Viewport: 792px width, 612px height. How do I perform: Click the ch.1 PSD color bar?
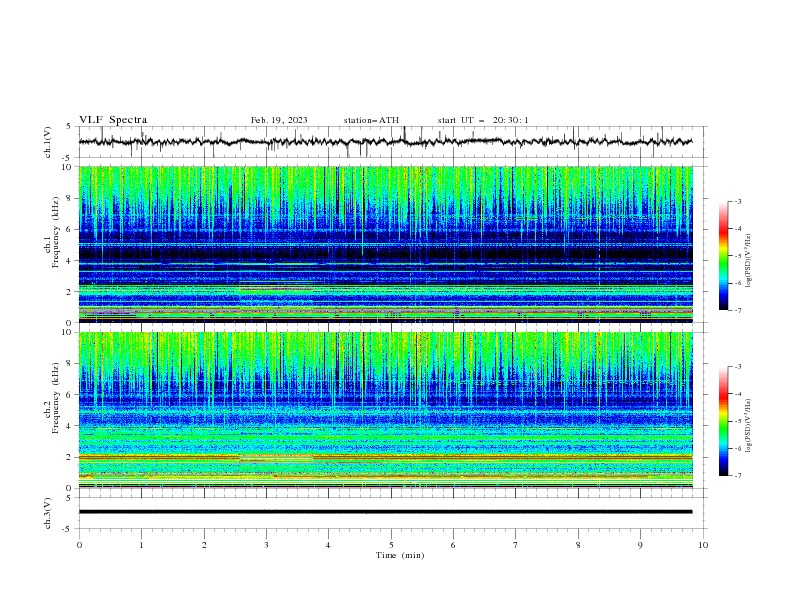pos(723,256)
